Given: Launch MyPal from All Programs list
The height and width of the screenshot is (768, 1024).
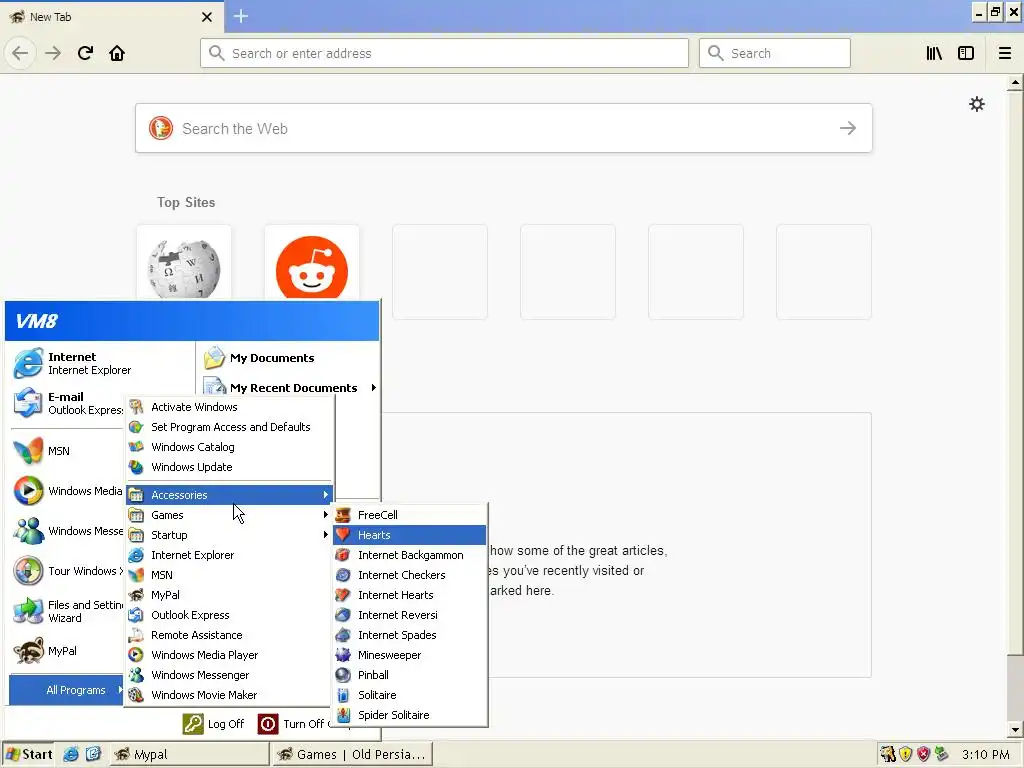Looking at the screenshot, I should point(229,595).
